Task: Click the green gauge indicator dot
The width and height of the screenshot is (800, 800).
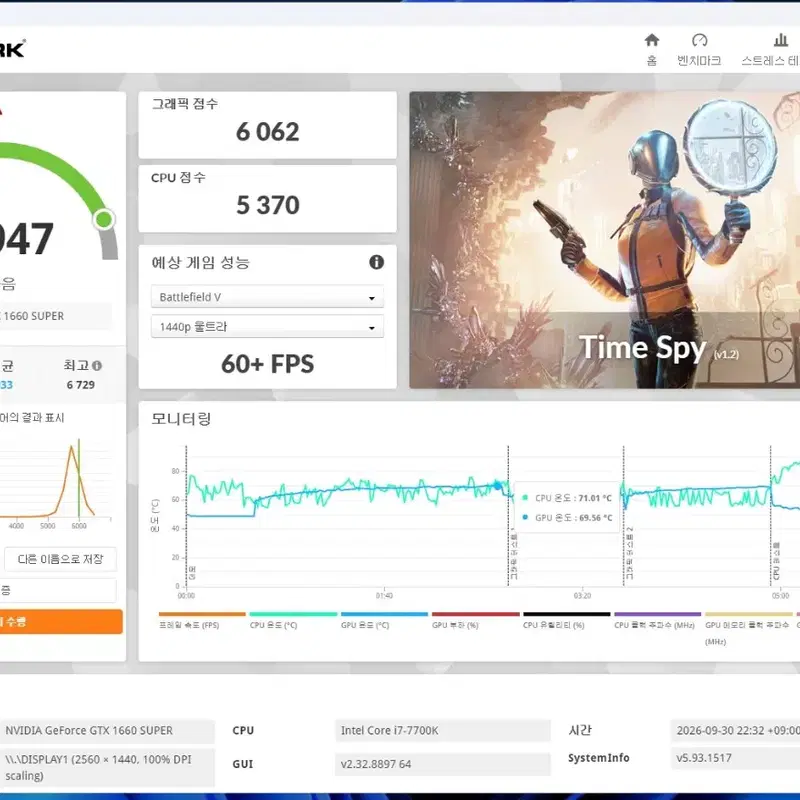Action: (104, 219)
